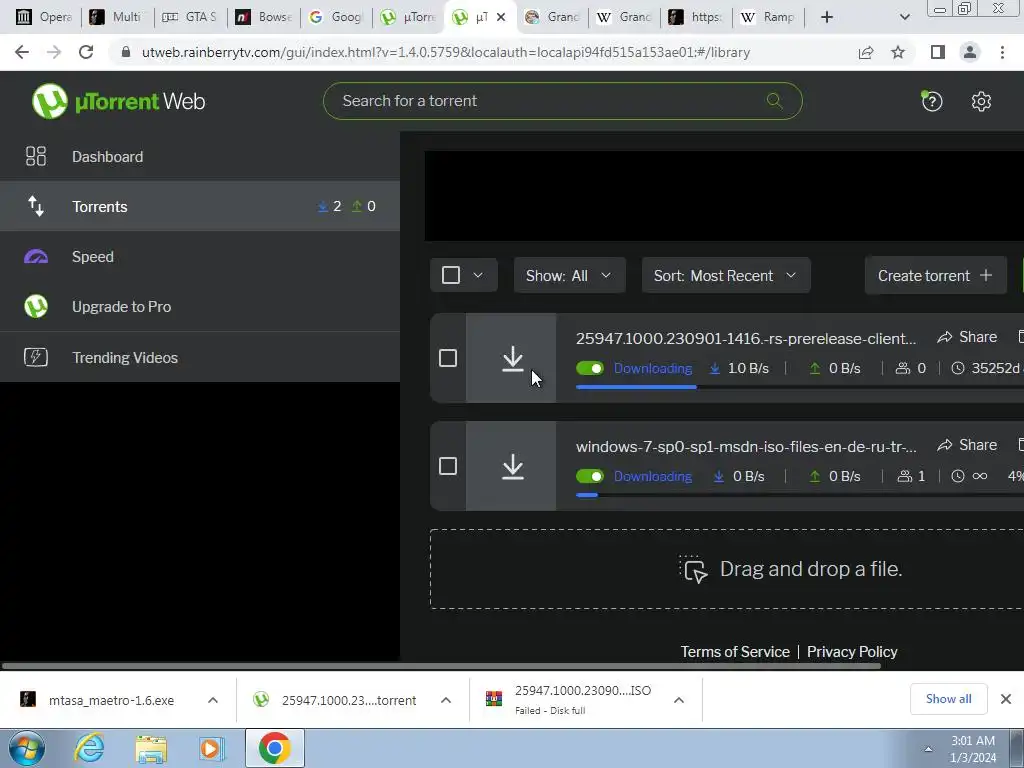Open the Sort: Most Recent dropdown
1024x768 pixels.
726,275
